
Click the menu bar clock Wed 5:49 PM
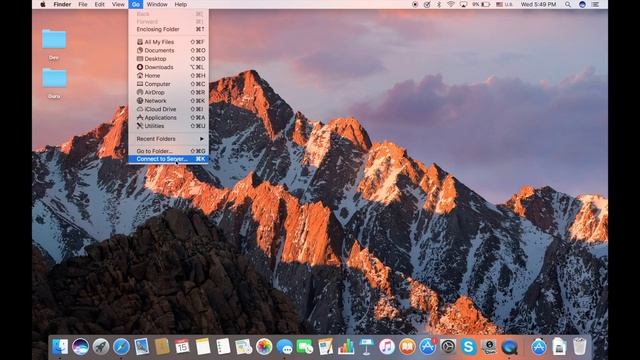(x=538, y=4)
